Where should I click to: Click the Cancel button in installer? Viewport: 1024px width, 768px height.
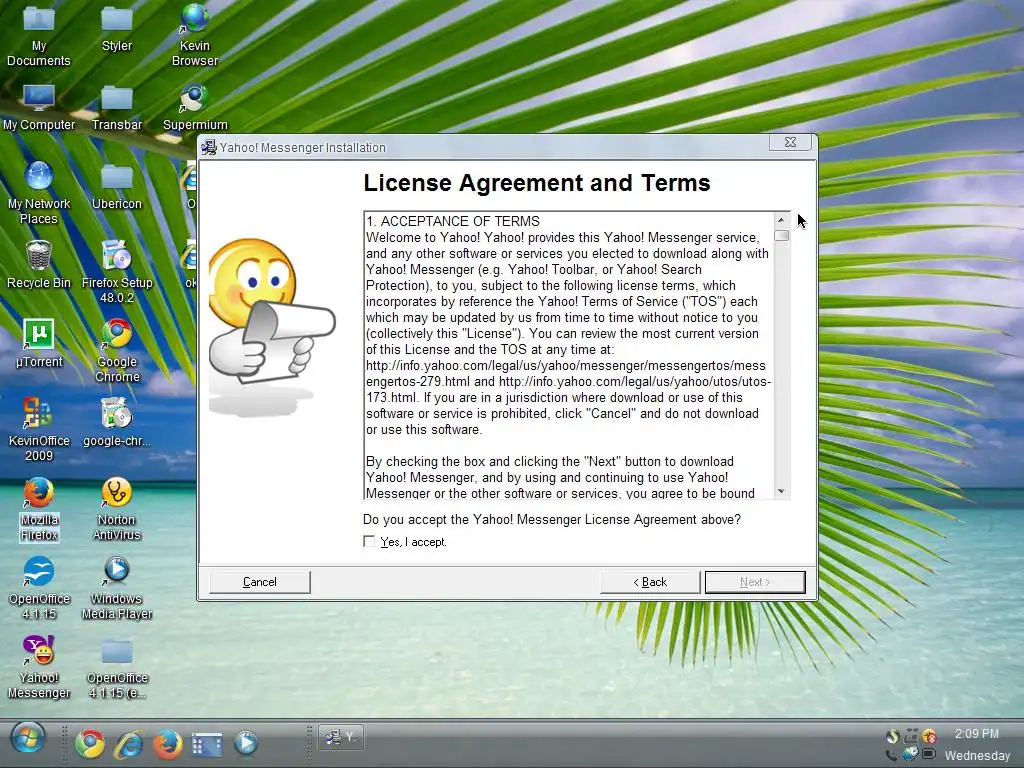click(260, 582)
